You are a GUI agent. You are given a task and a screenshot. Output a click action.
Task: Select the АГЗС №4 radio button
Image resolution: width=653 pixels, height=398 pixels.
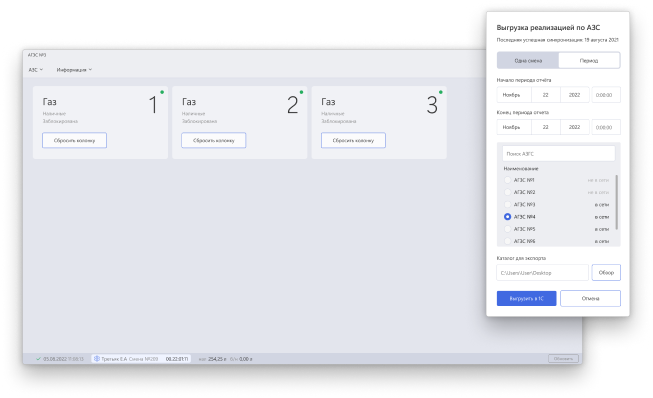tap(507, 216)
